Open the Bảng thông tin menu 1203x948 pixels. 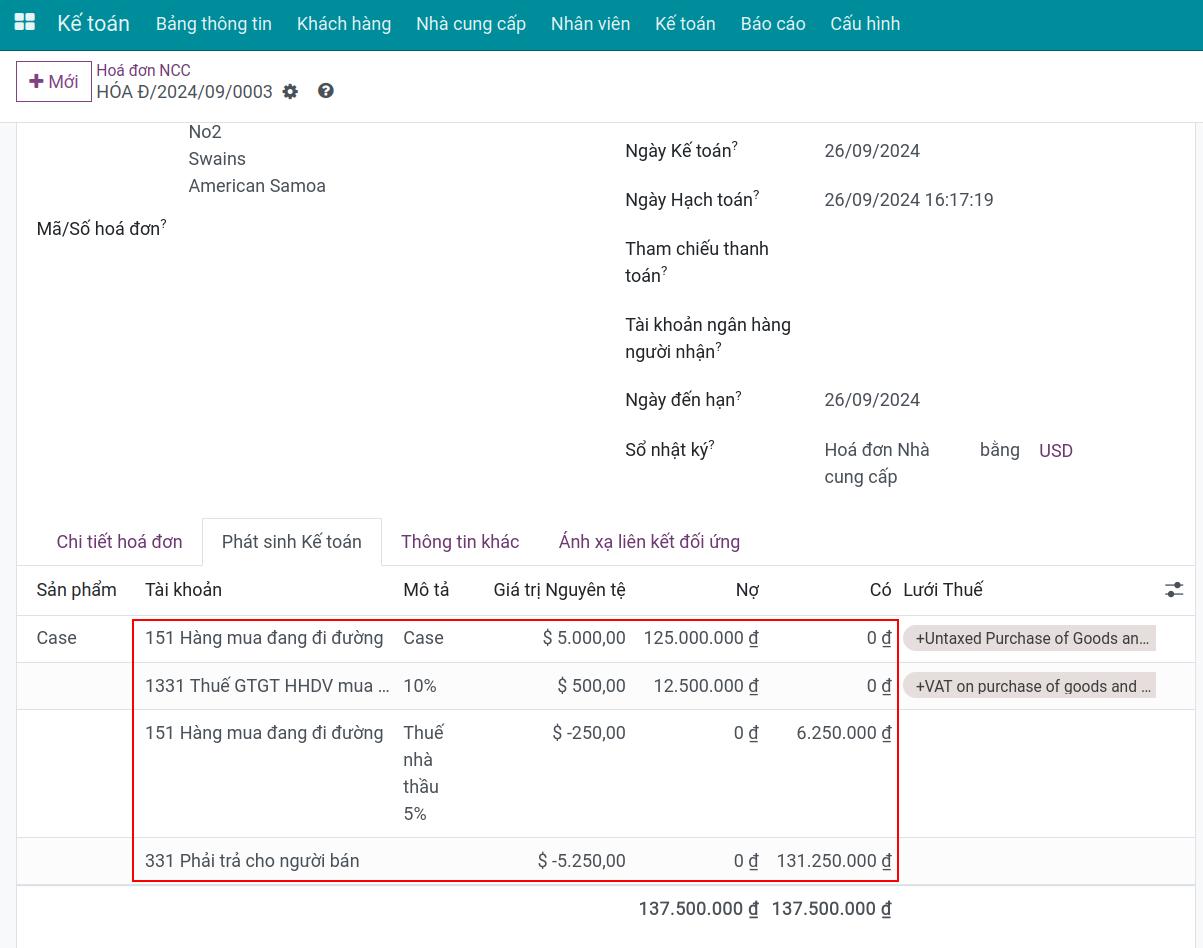click(214, 24)
